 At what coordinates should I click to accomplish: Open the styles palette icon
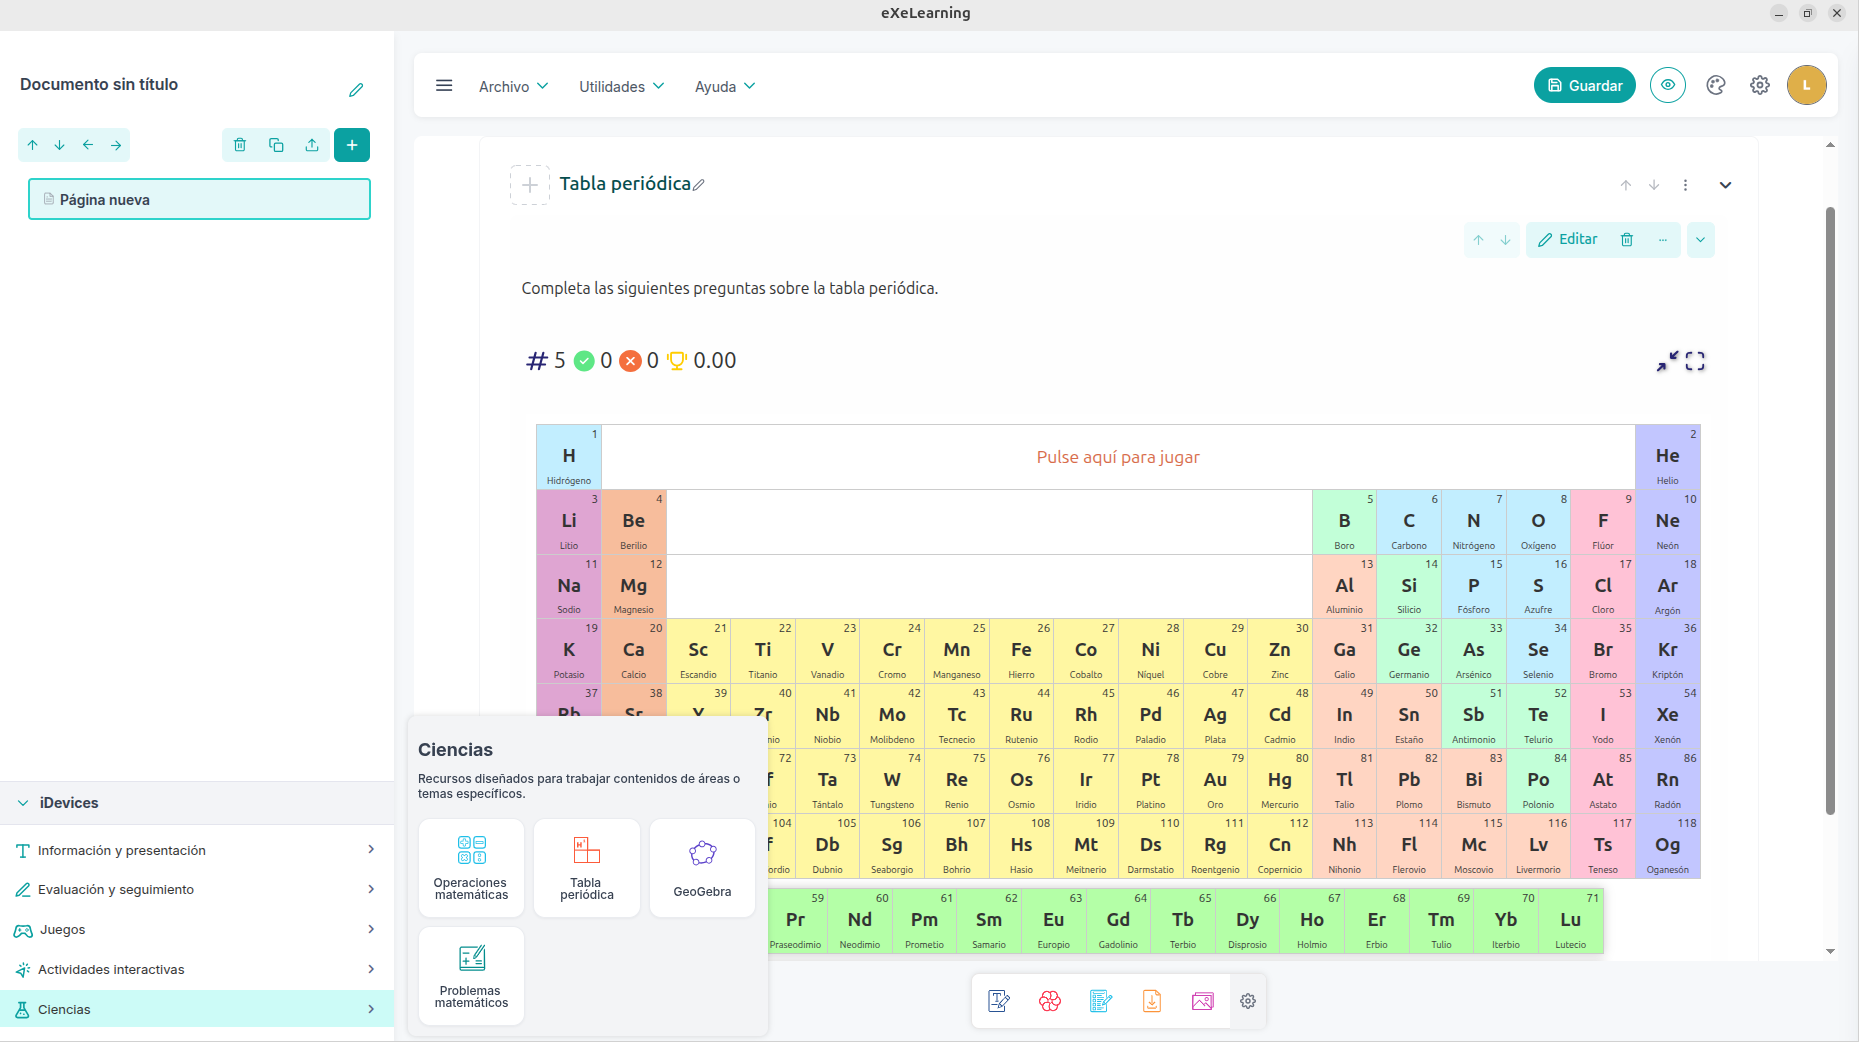coord(1716,86)
